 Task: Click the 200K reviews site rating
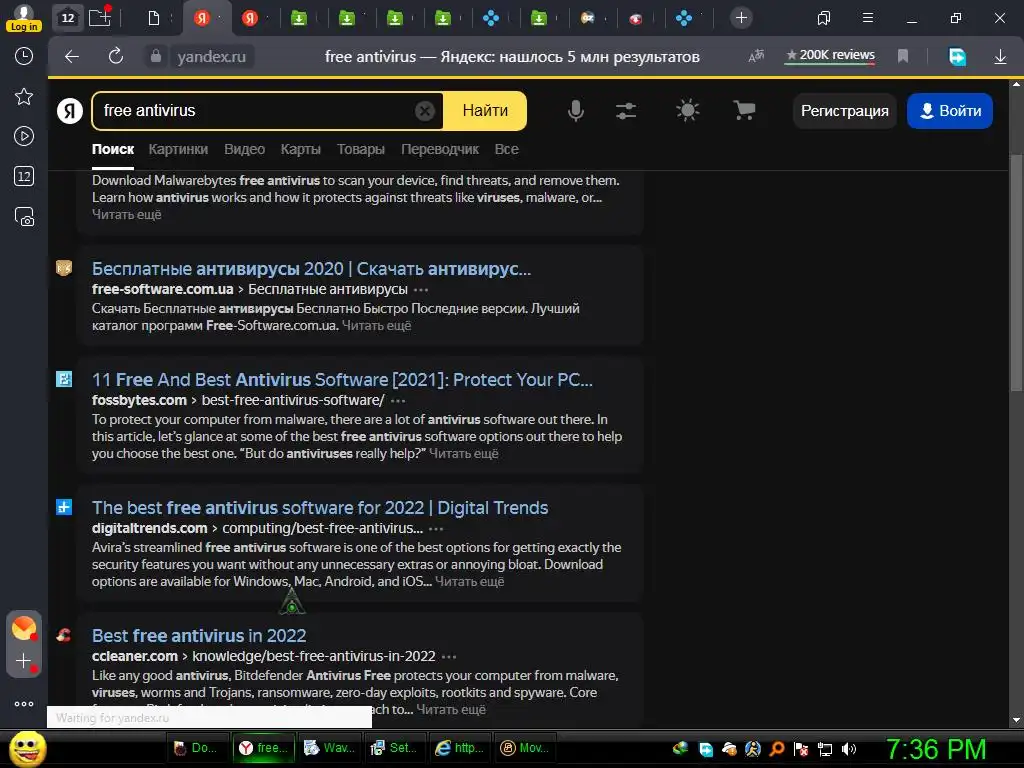click(x=830, y=56)
